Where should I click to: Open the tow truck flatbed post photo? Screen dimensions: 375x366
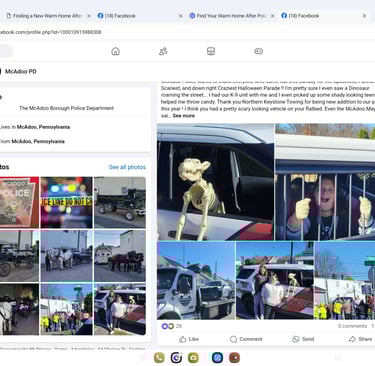pyautogui.click(x=196, y=280)
